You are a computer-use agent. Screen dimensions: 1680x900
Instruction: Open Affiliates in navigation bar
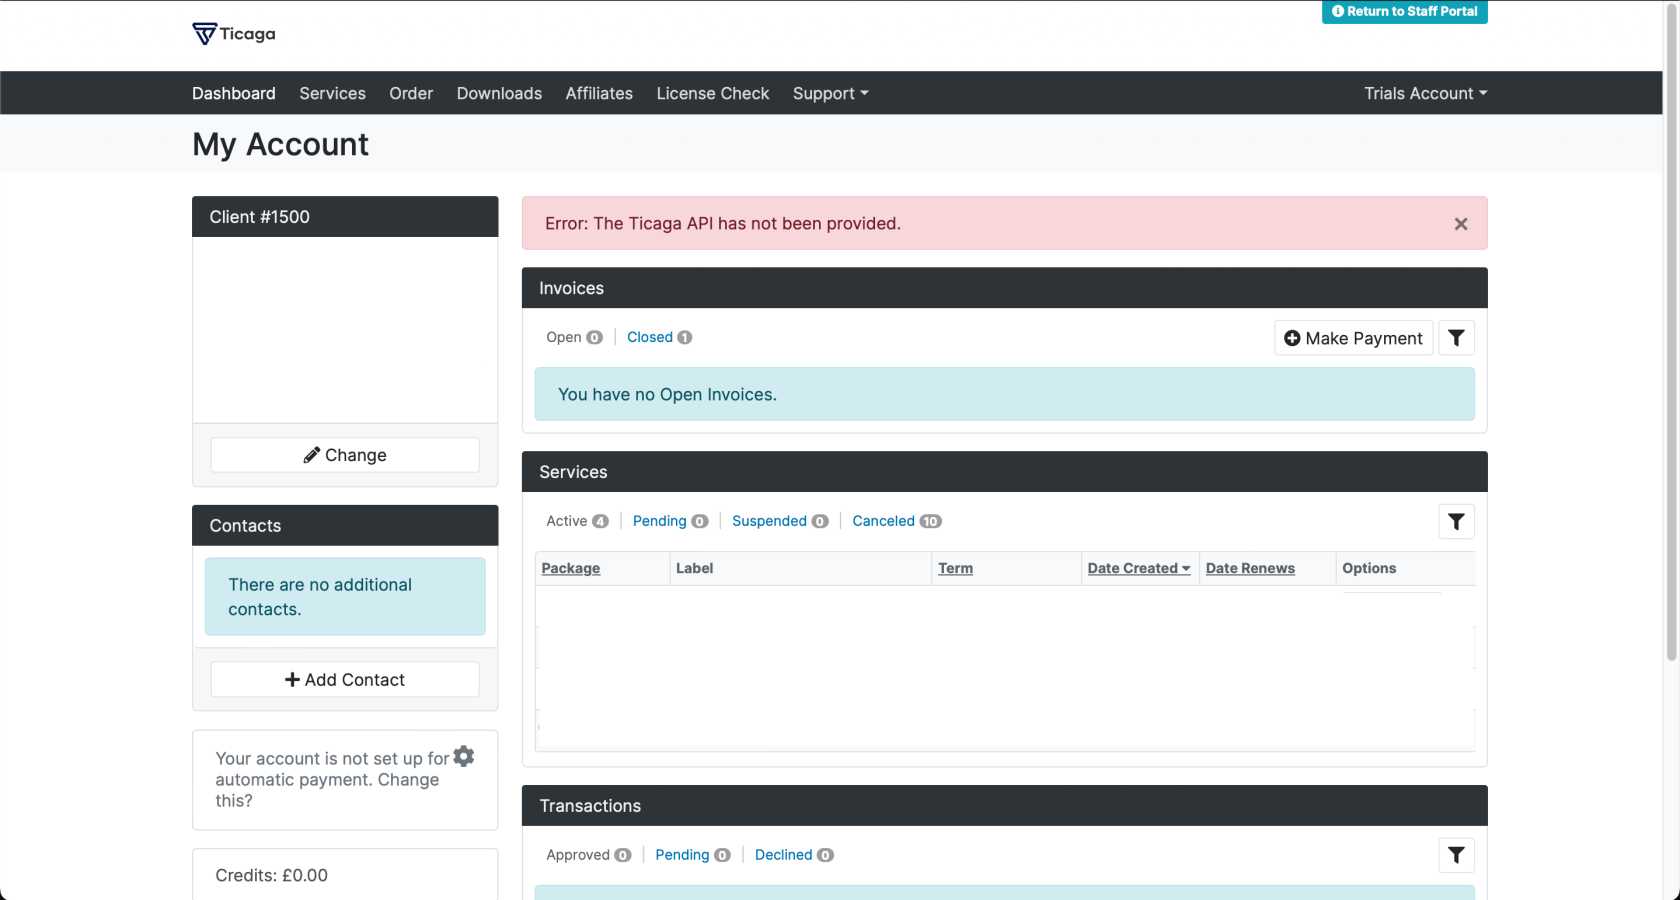coord(599,93)
